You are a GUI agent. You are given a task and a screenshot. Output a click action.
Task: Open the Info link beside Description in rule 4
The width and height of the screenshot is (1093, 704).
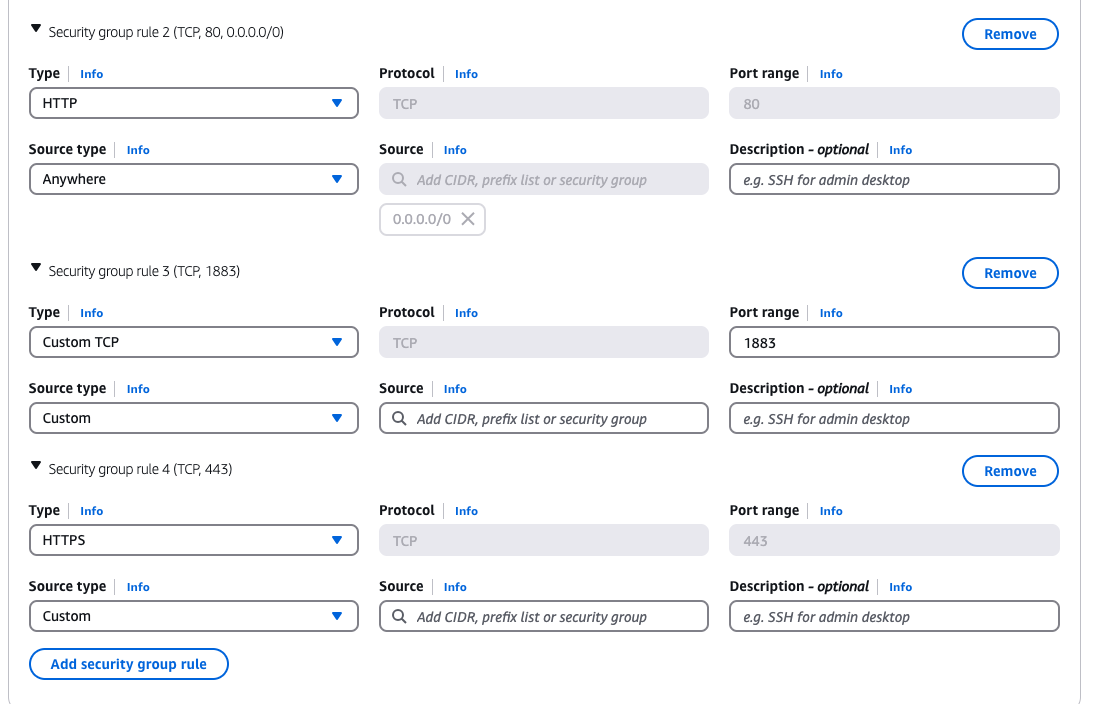click(900, 587)
